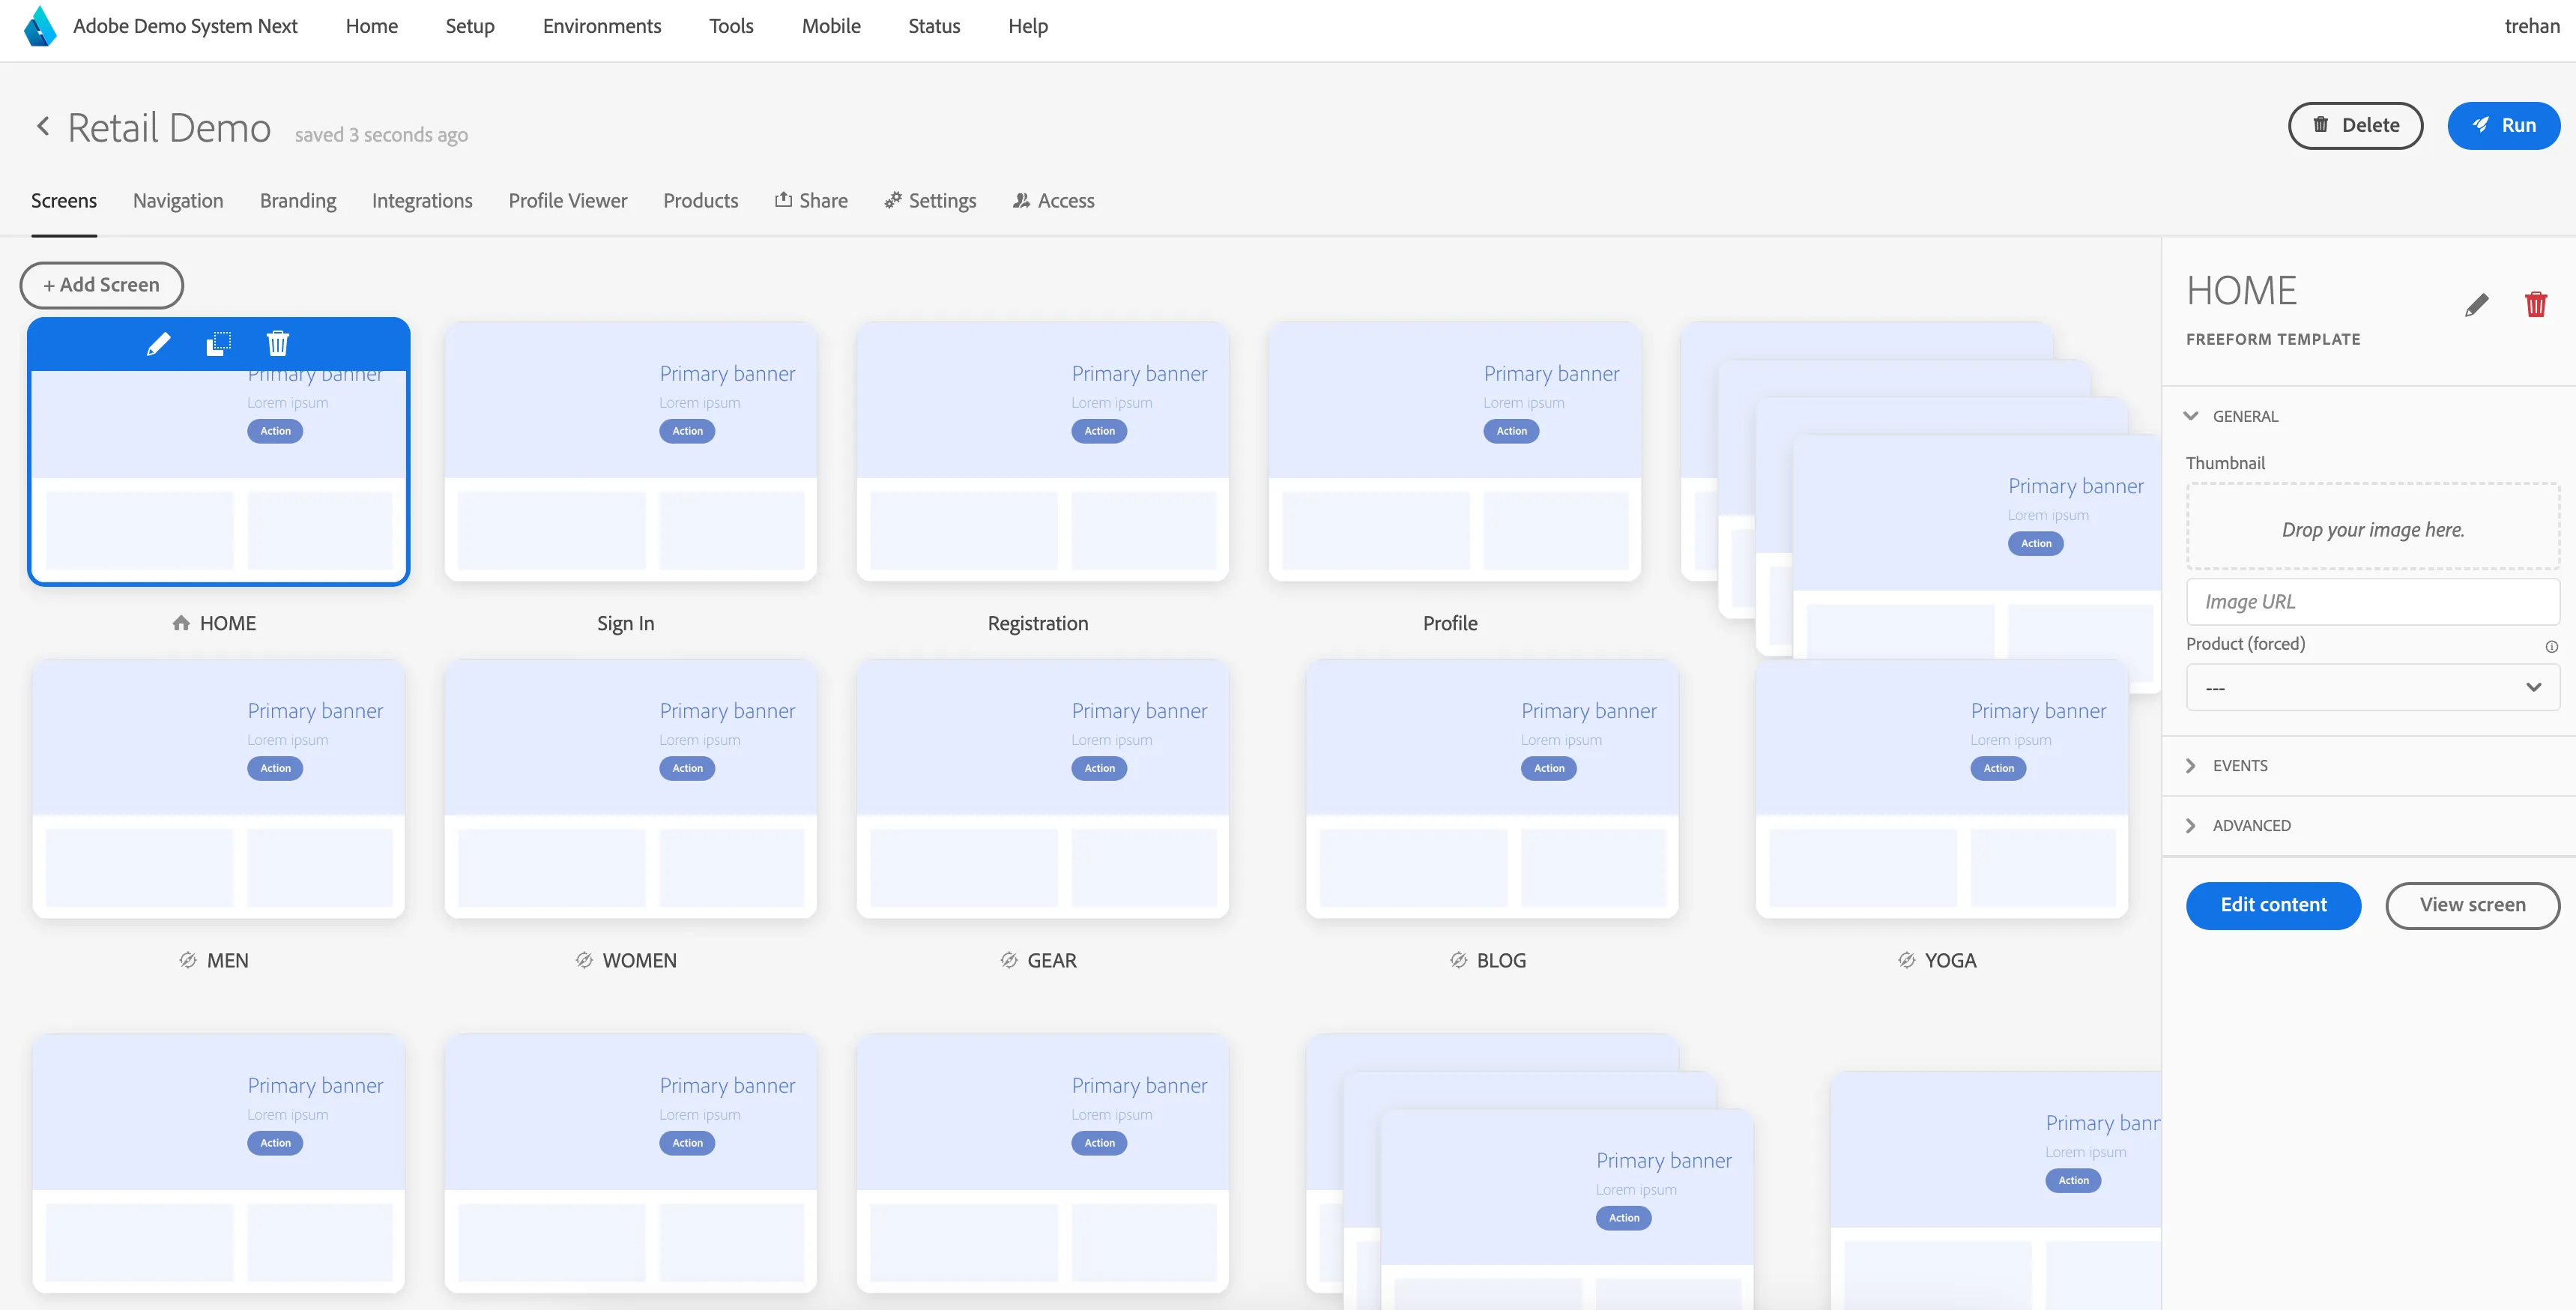The image size is (2576, 1310).
Task: Go to the Products tab
Action: point(701,201)
